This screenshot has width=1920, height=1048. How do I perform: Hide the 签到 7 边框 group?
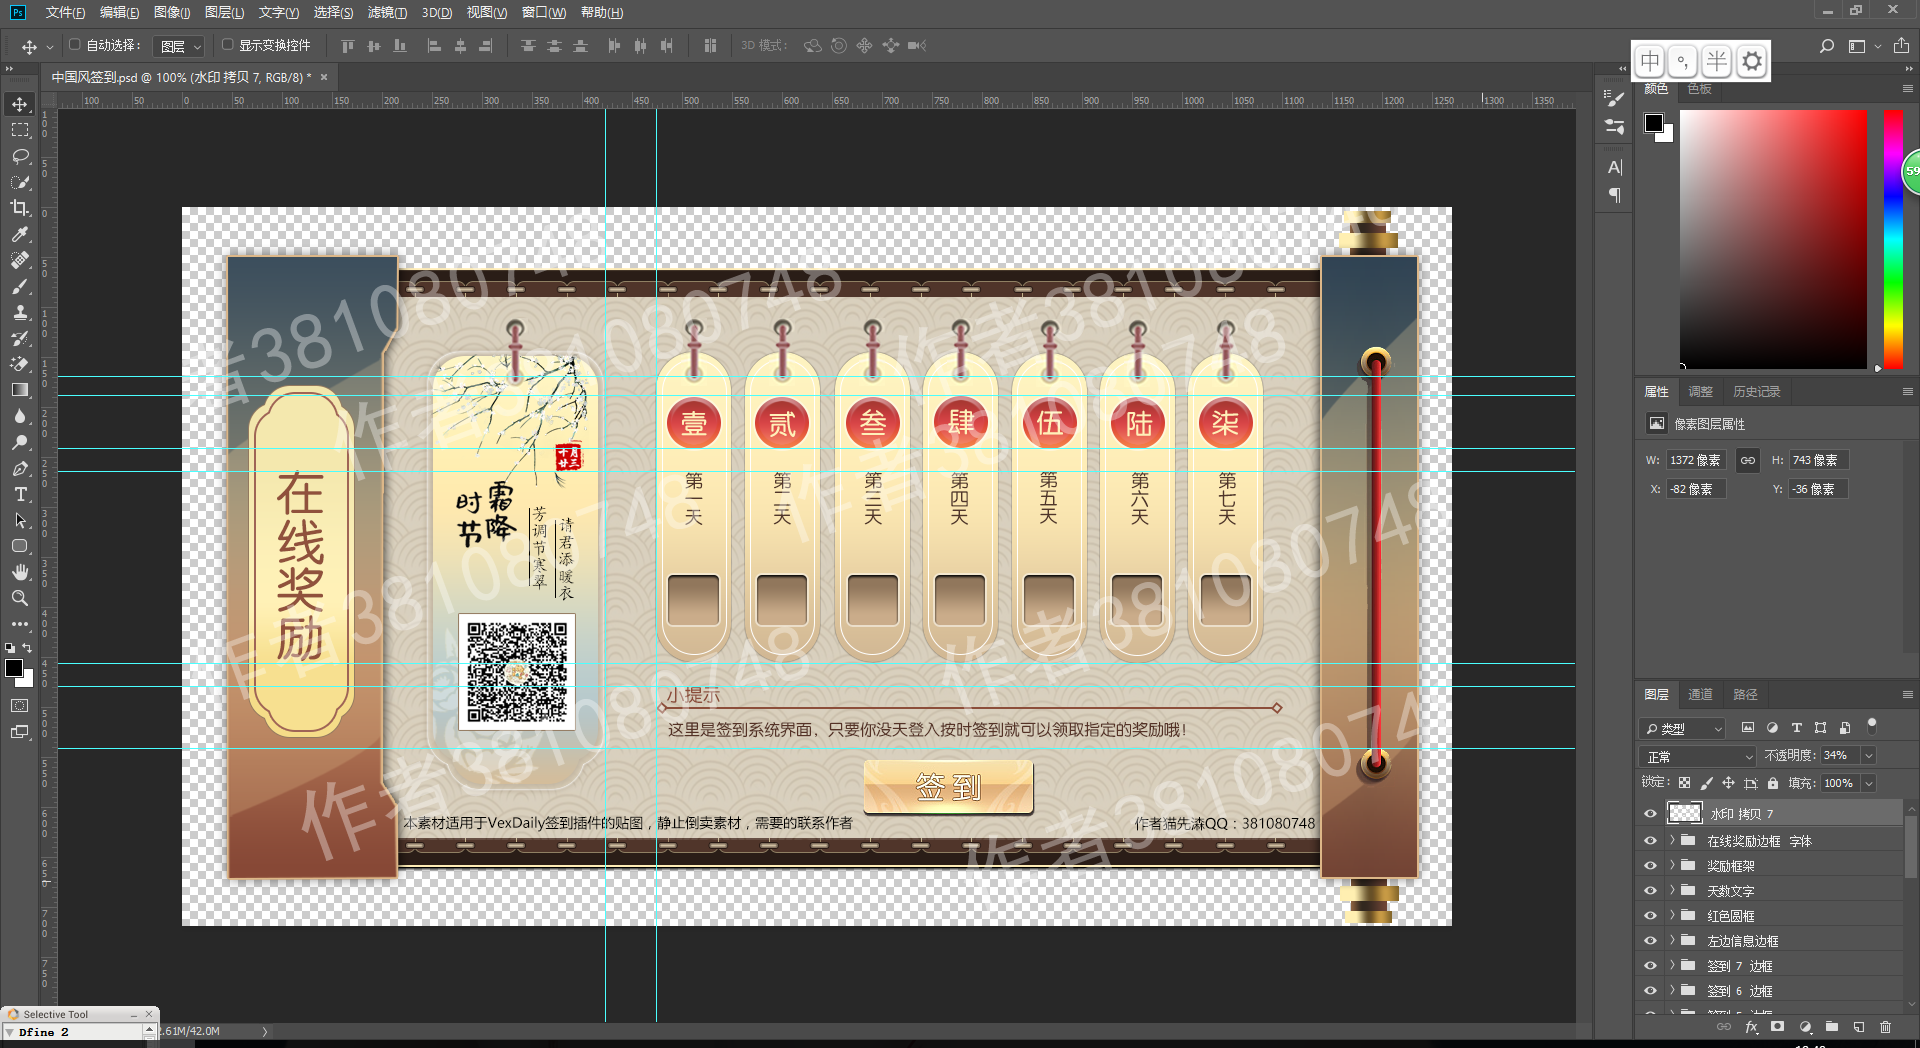1650,966
